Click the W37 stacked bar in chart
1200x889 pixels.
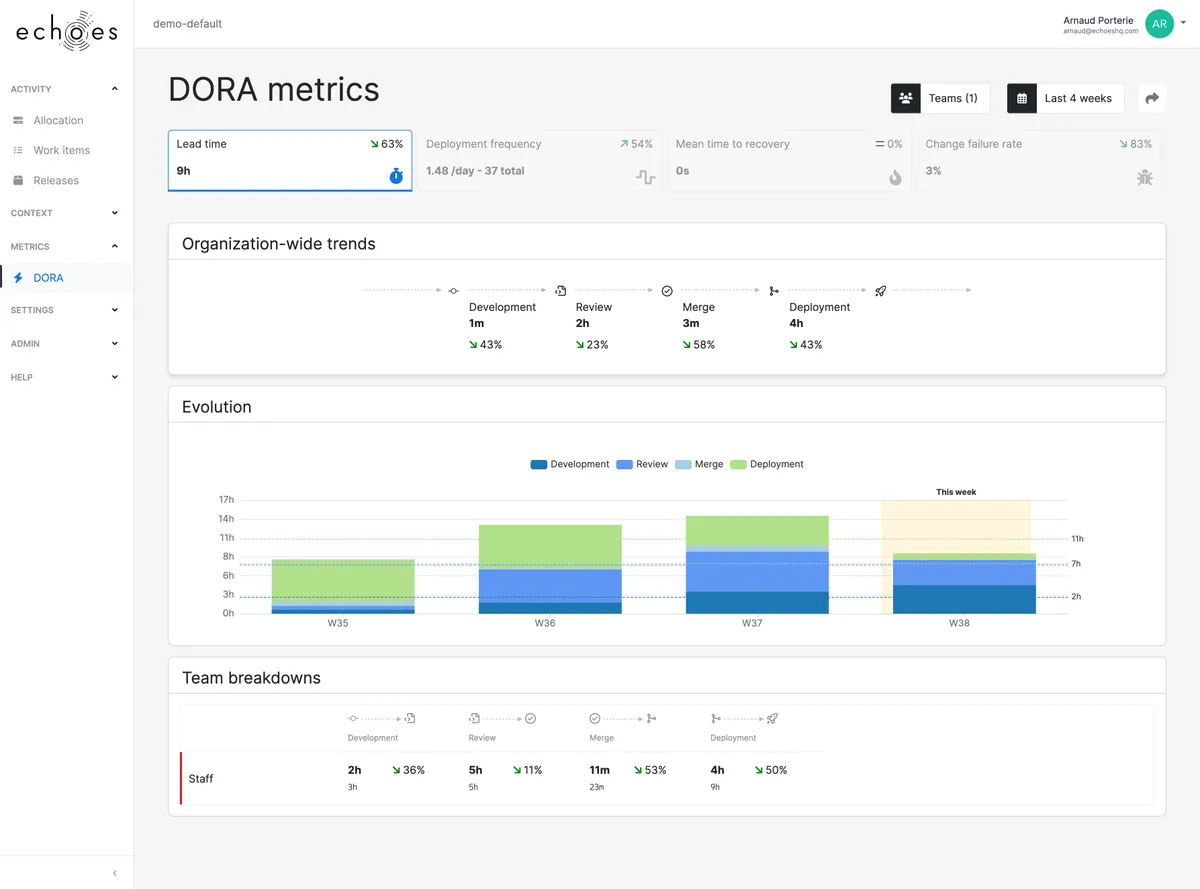click(757, 565)
